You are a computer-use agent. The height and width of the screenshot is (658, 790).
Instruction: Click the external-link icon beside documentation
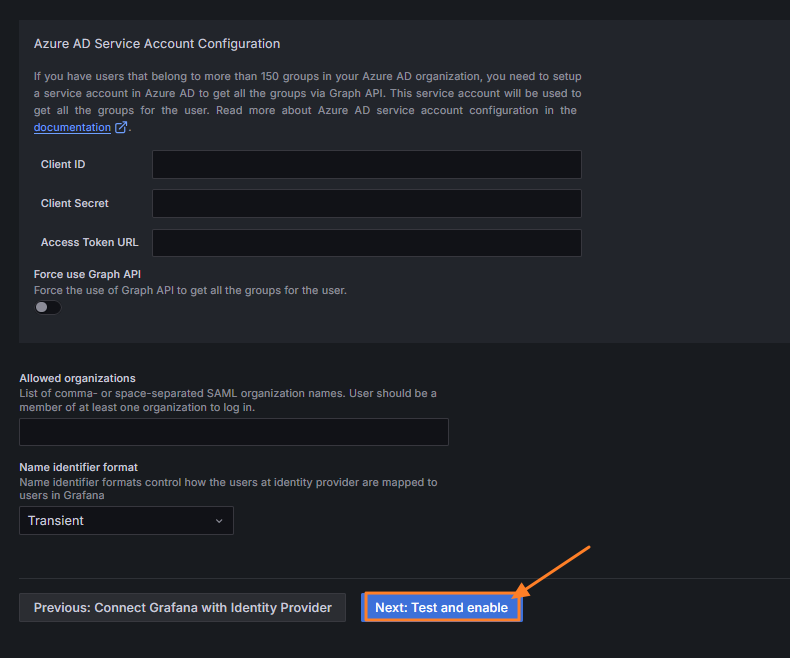pyautogui.click(x=122, y=128)
